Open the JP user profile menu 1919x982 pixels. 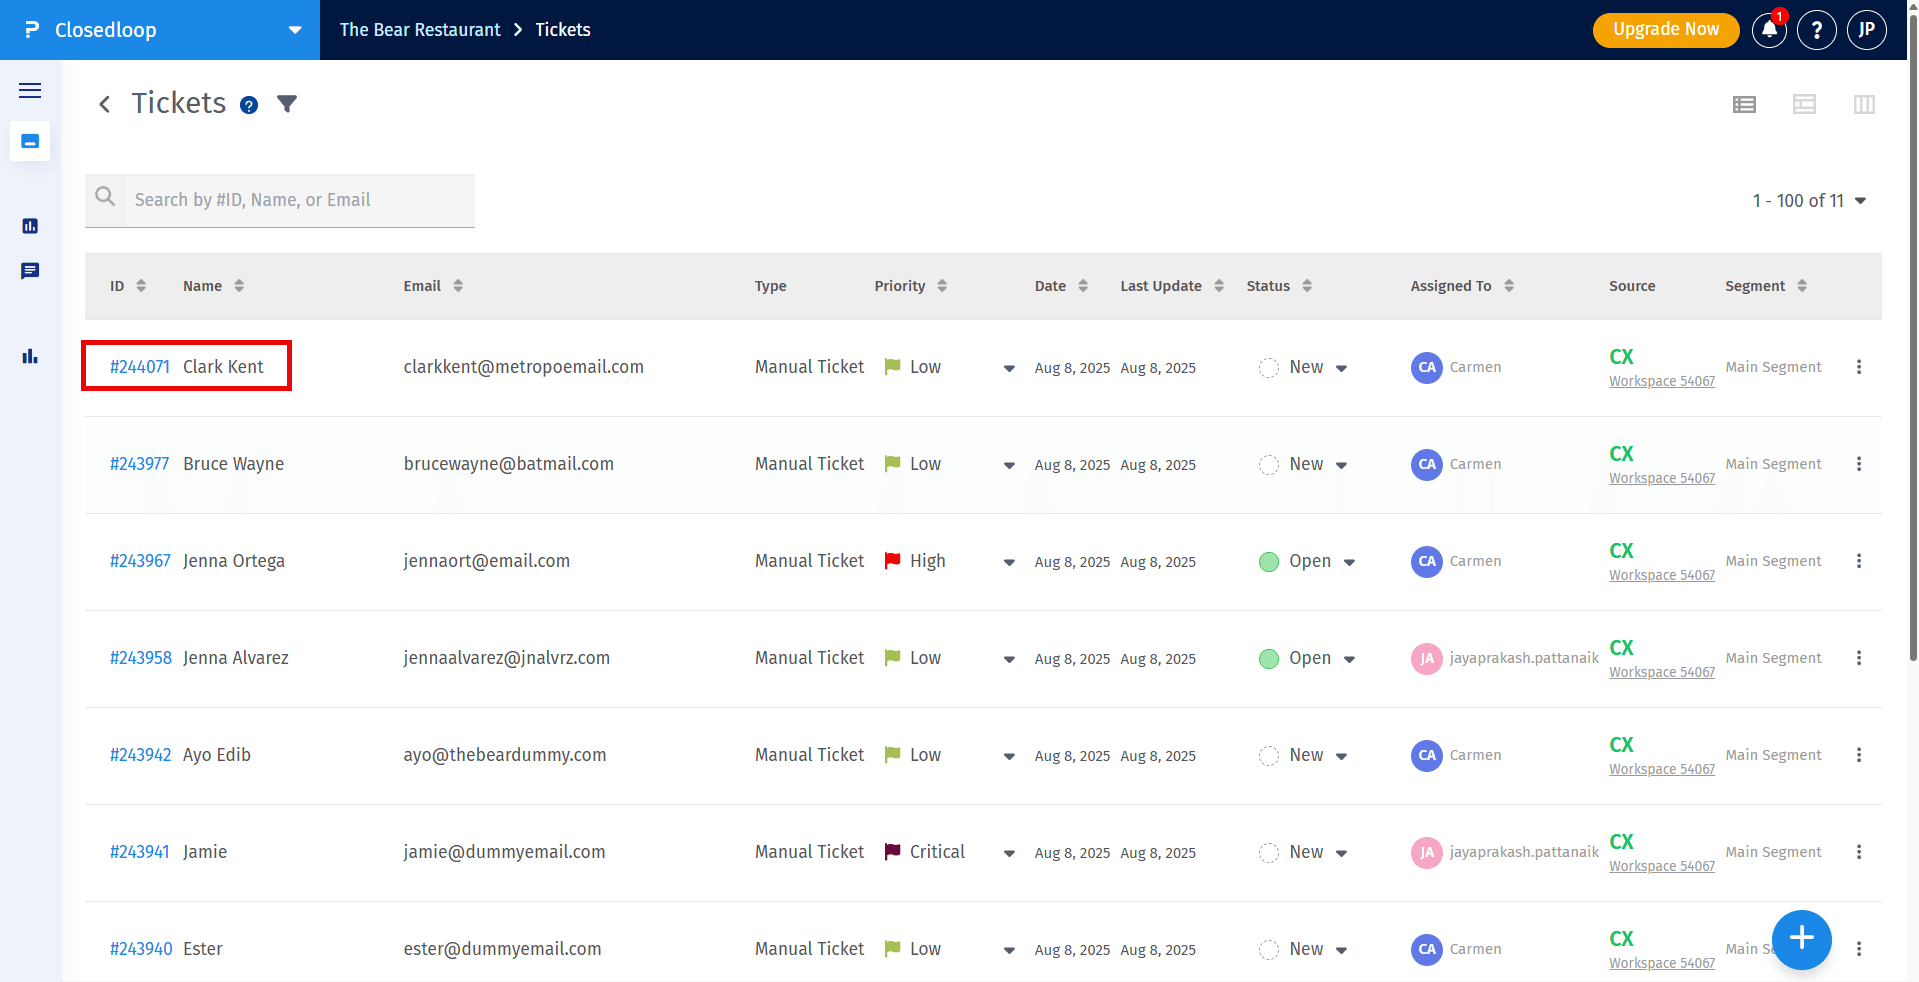point(1866,30)
